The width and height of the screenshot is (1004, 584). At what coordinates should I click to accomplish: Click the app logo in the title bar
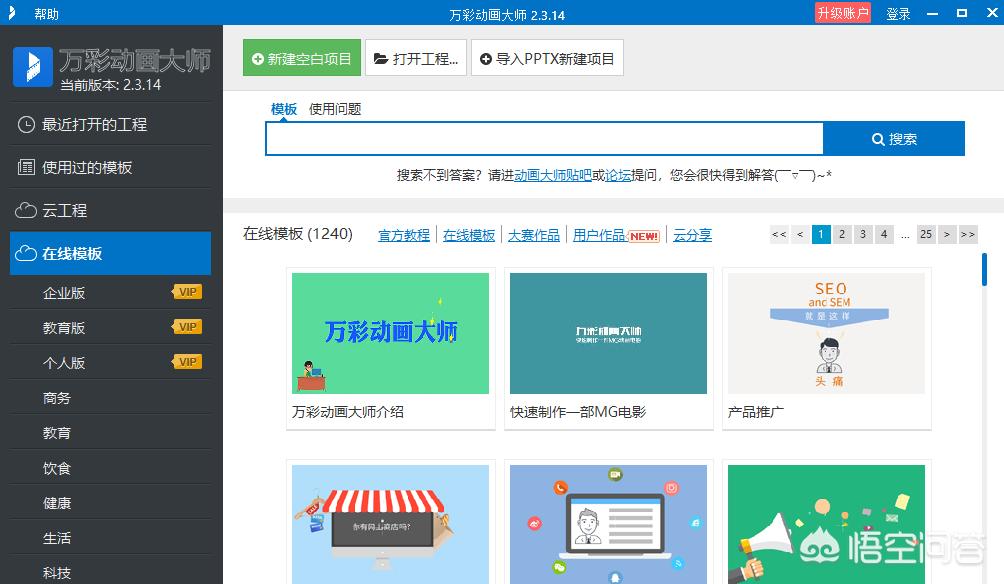(12, 13)
